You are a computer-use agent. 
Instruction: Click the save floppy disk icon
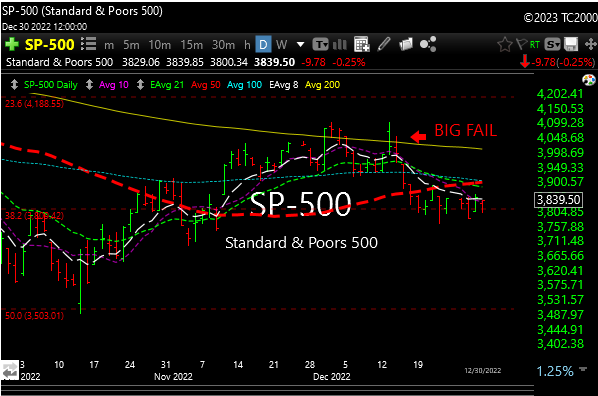pos(571,45)
